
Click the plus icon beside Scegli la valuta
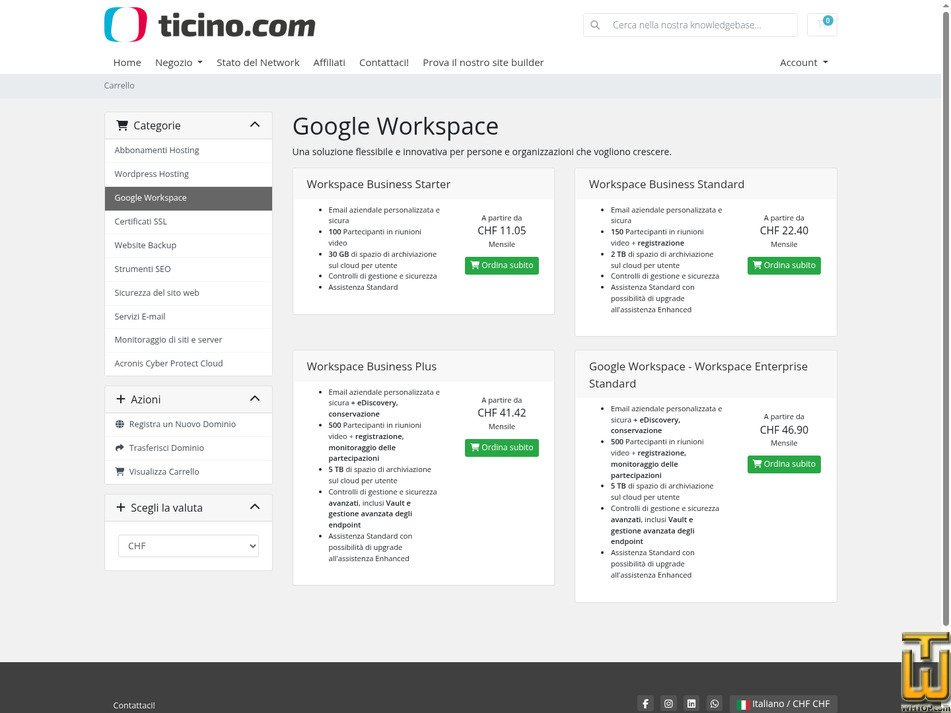120,507
